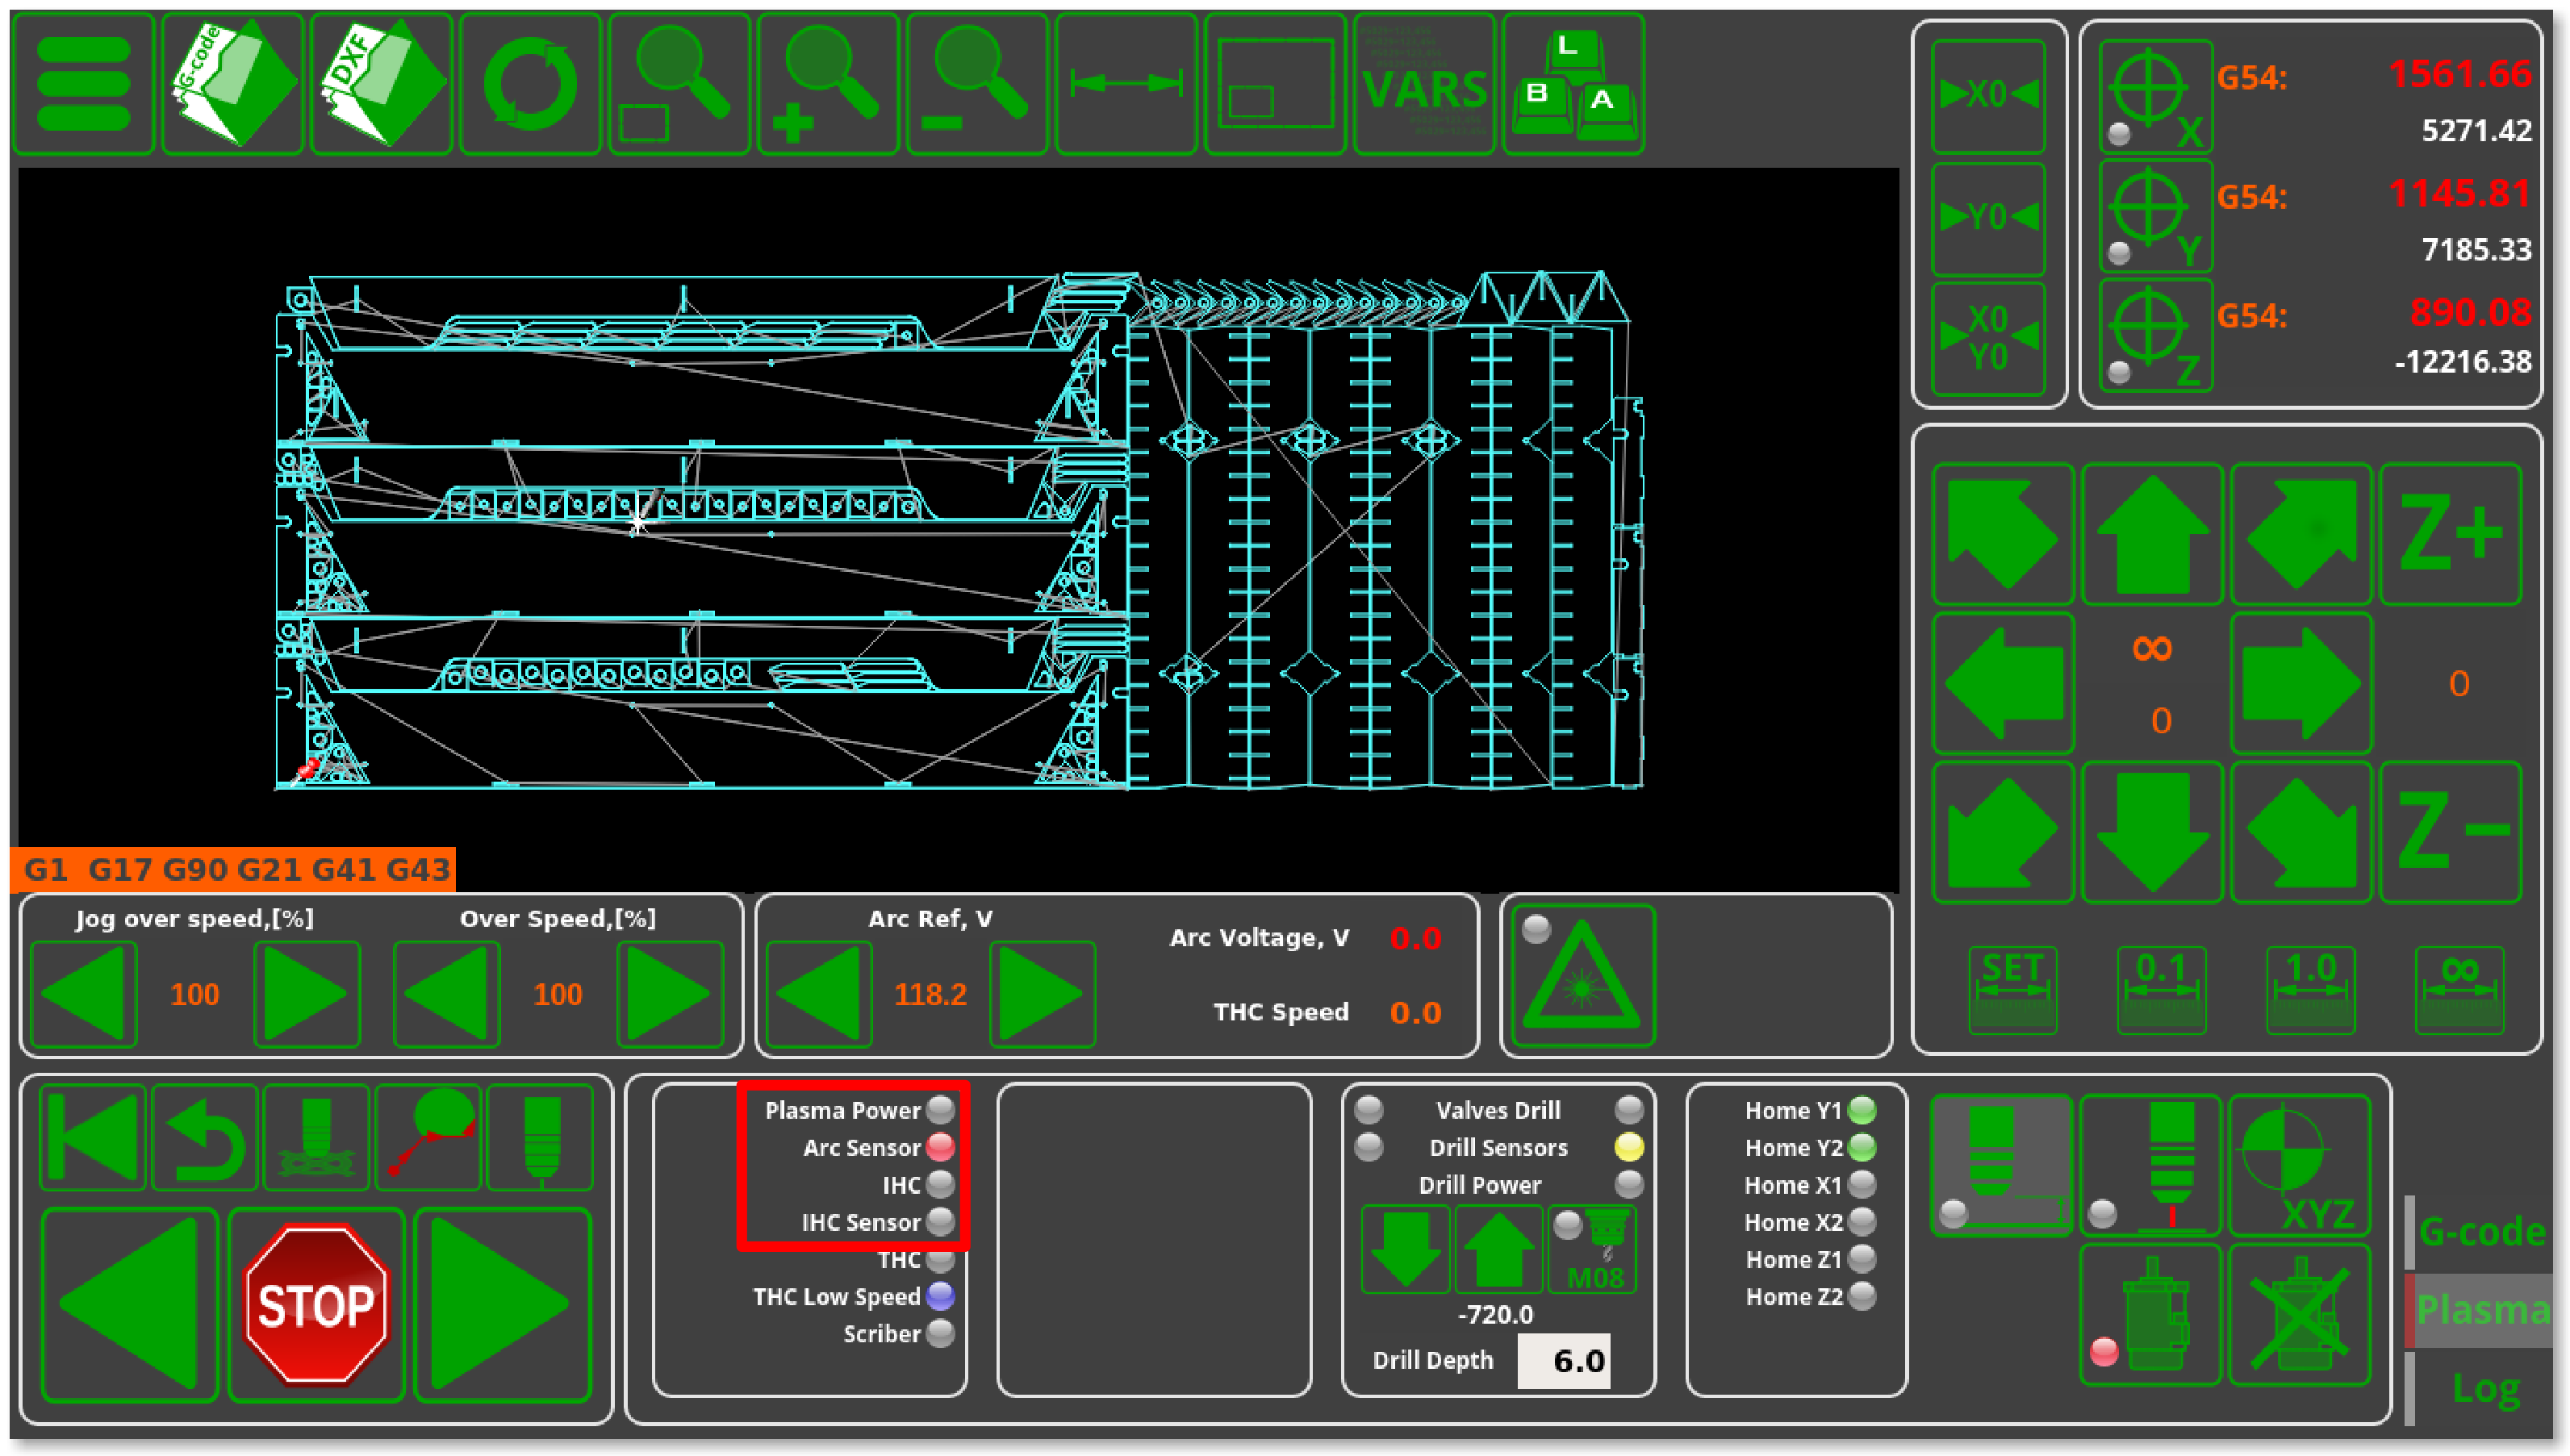Toggle the laser warning triangle button
This screenshot has width=2570, height=1456.
[1583, 976]
